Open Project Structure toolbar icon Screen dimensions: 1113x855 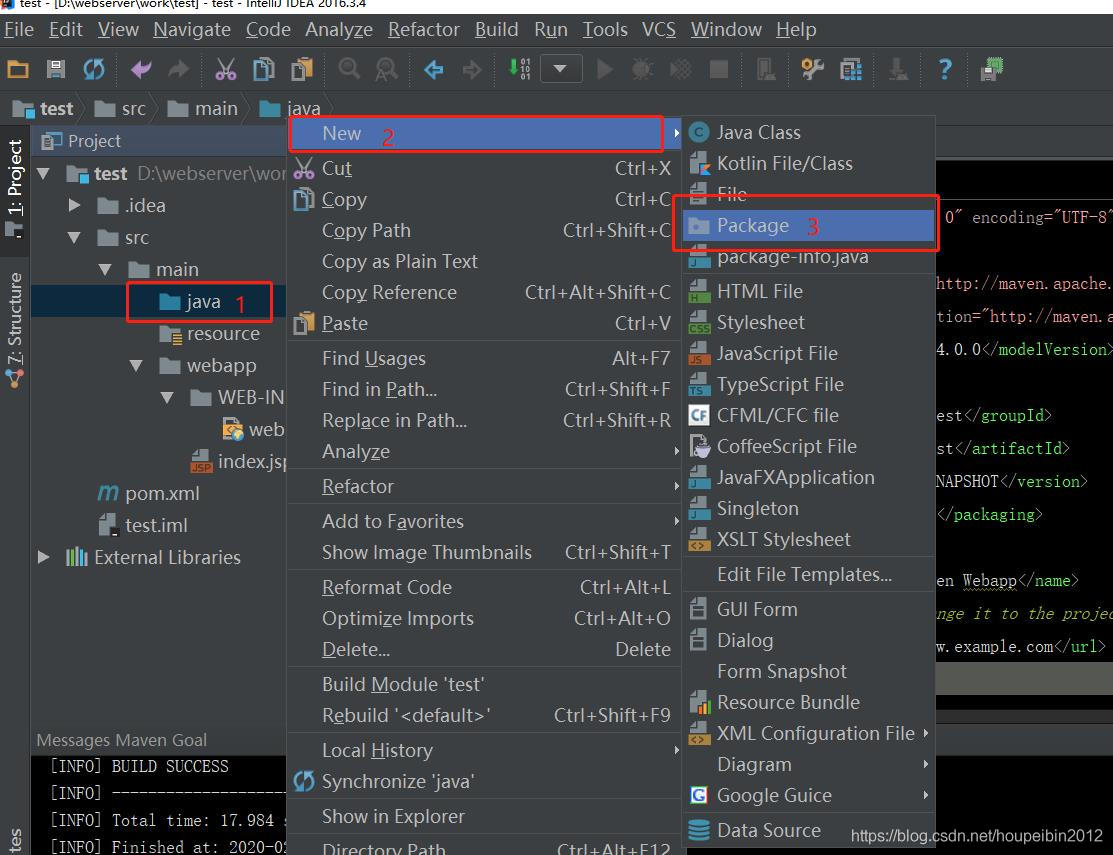(850, 69)
